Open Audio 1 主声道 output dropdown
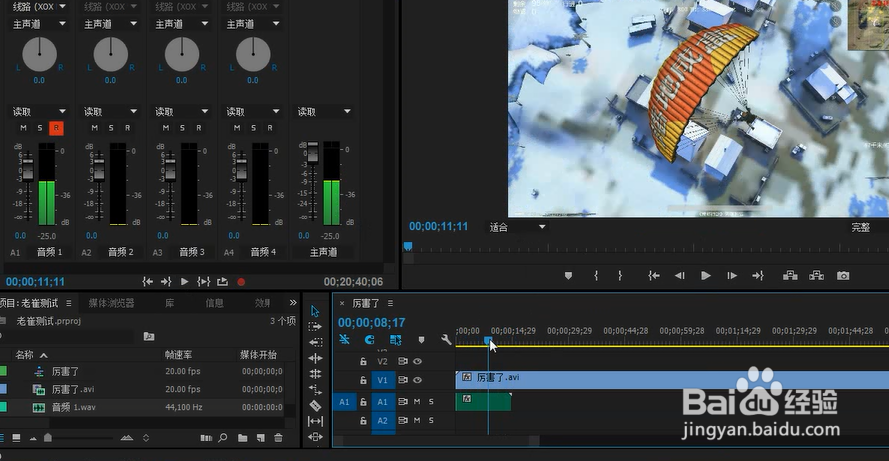Image resolution: width=889 pixels, height=461 pixels. point(39,24)
